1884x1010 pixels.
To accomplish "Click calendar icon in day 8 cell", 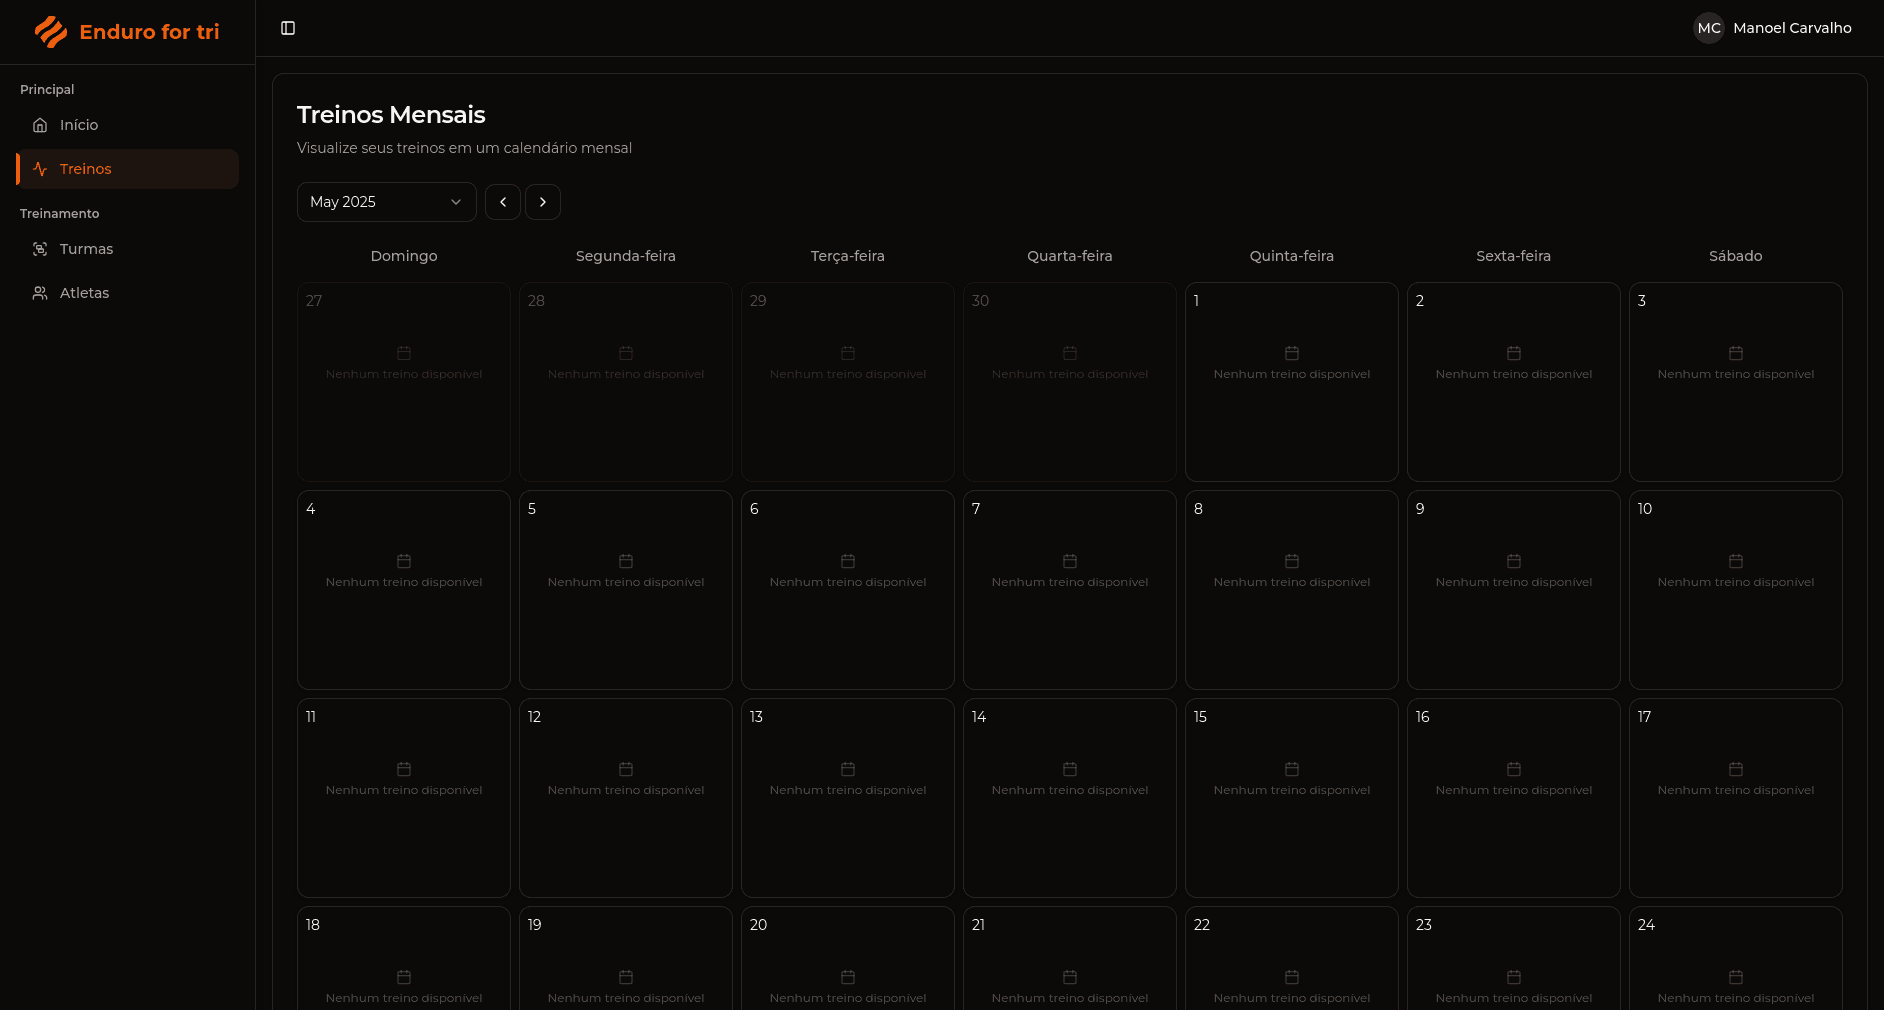I will coord(1292,561).
